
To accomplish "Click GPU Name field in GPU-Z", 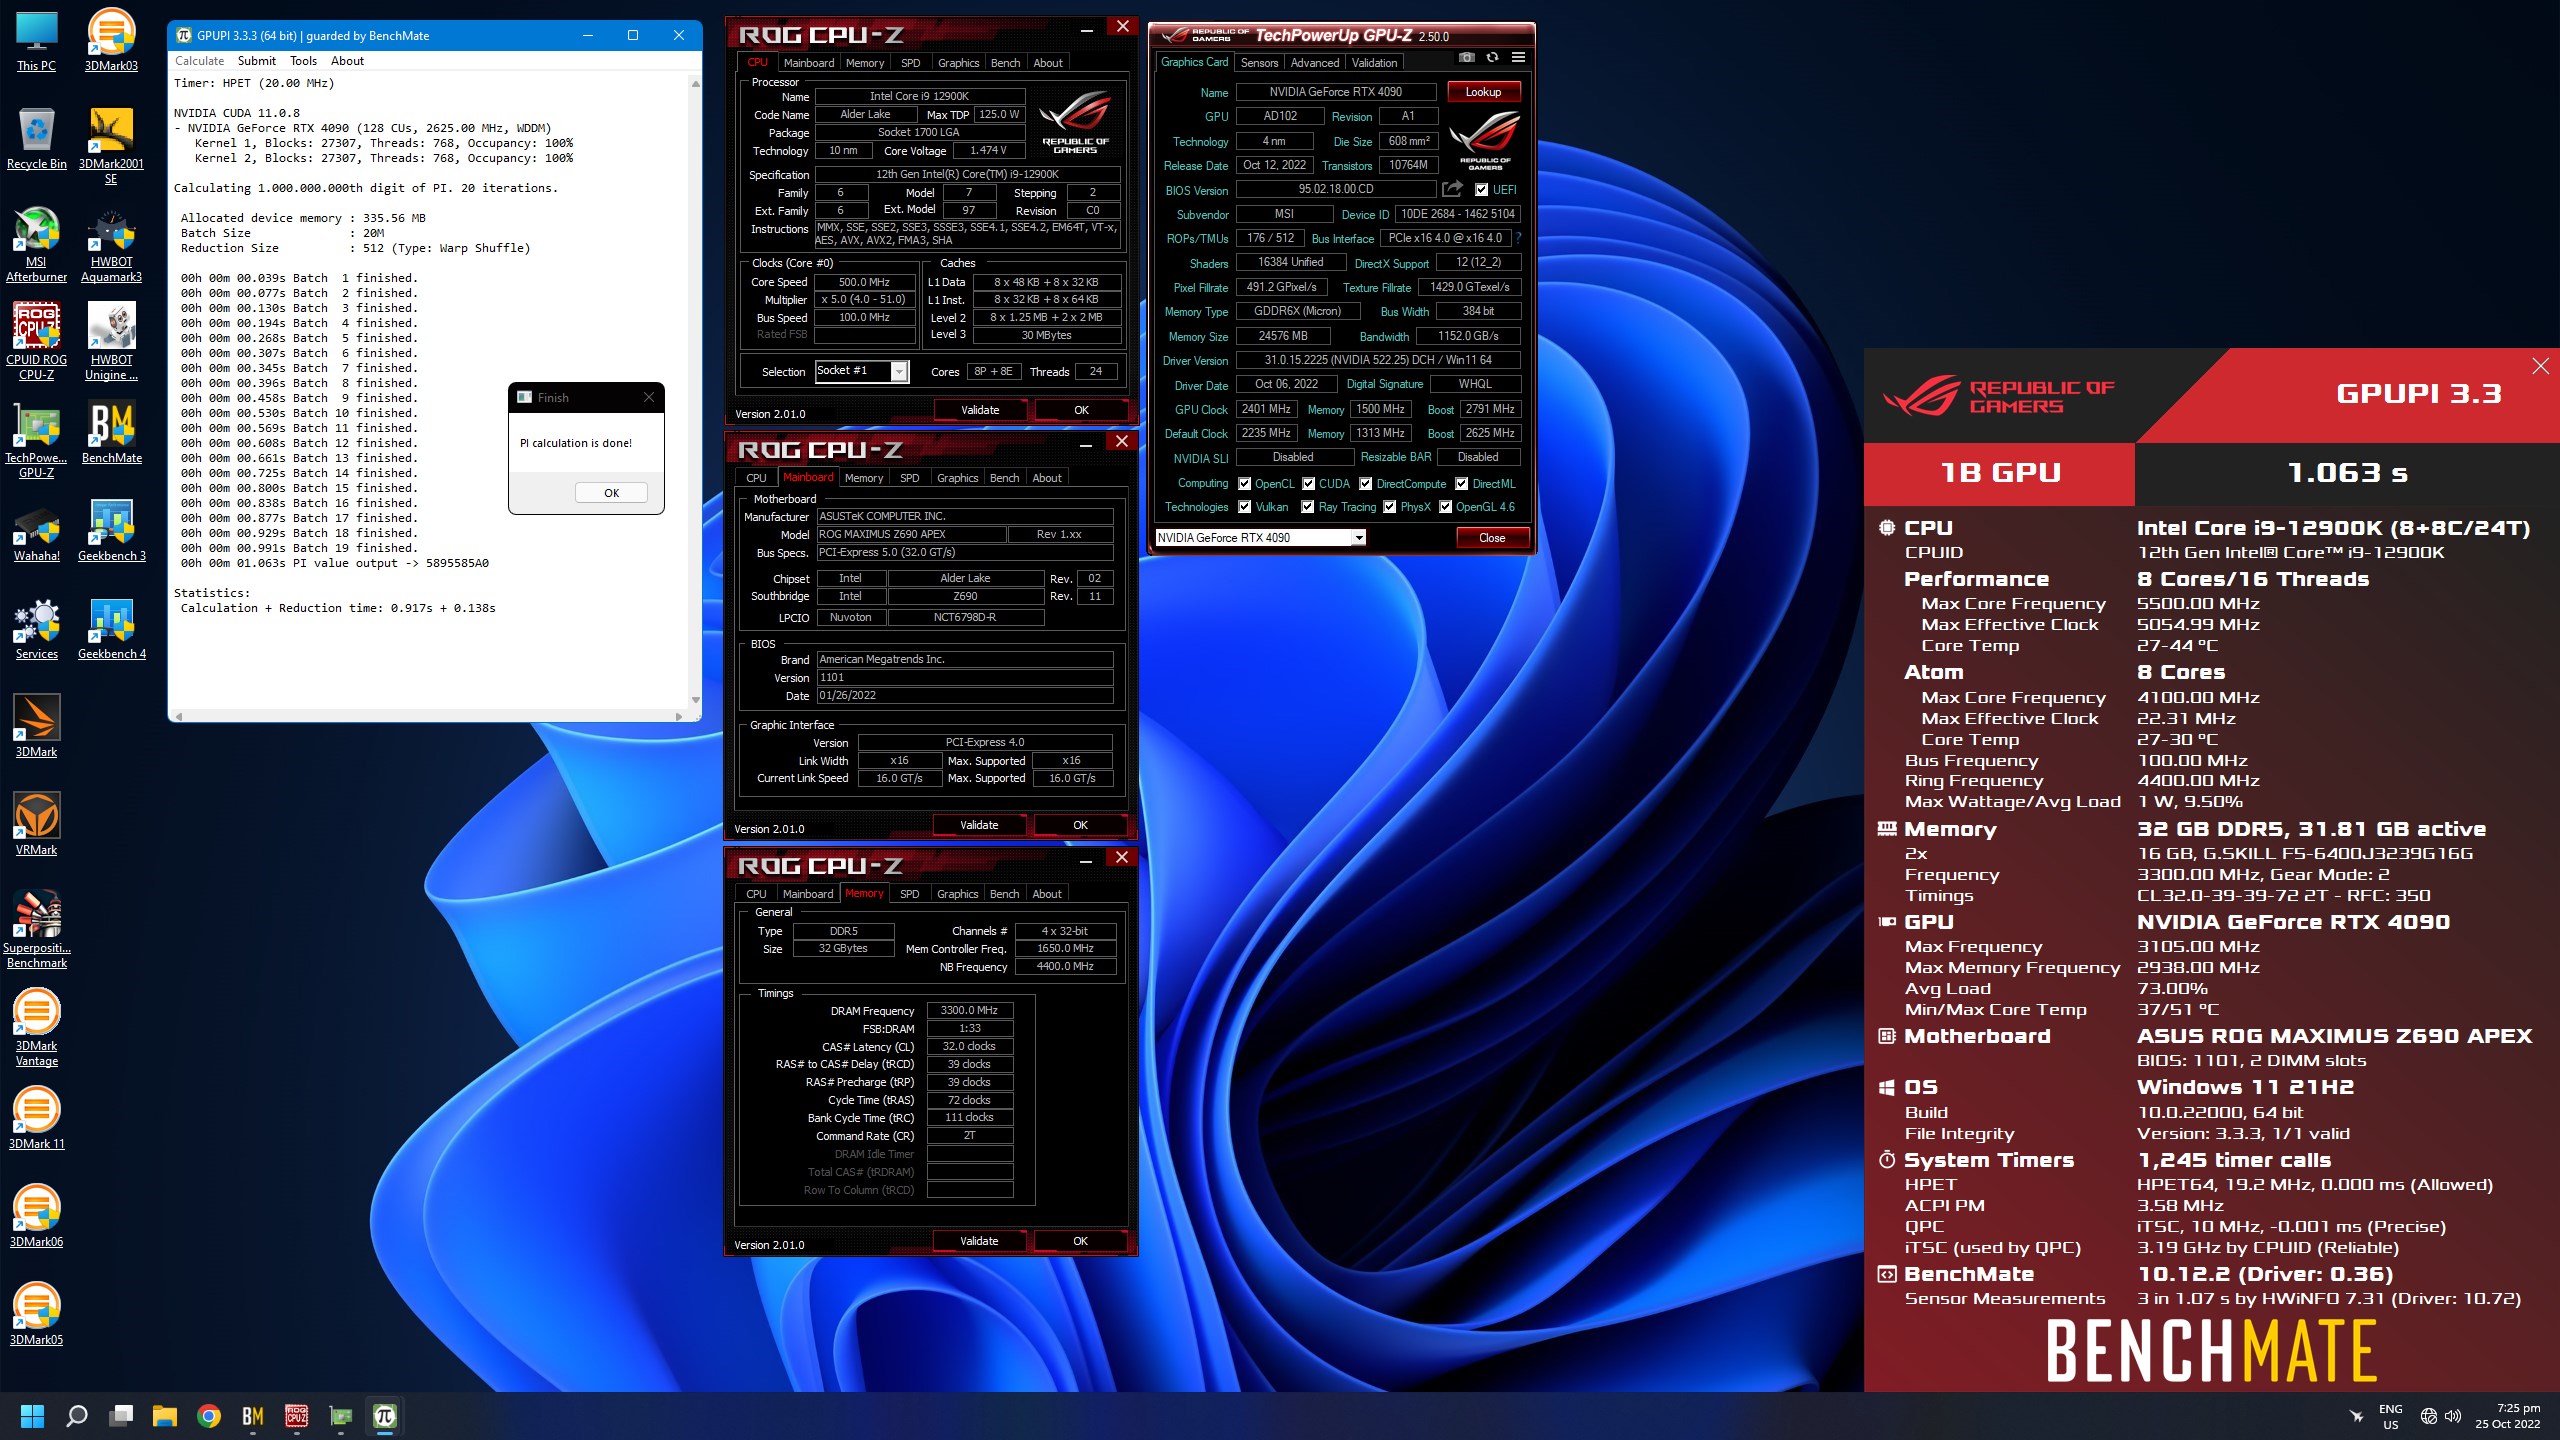I will [1335, 92].
